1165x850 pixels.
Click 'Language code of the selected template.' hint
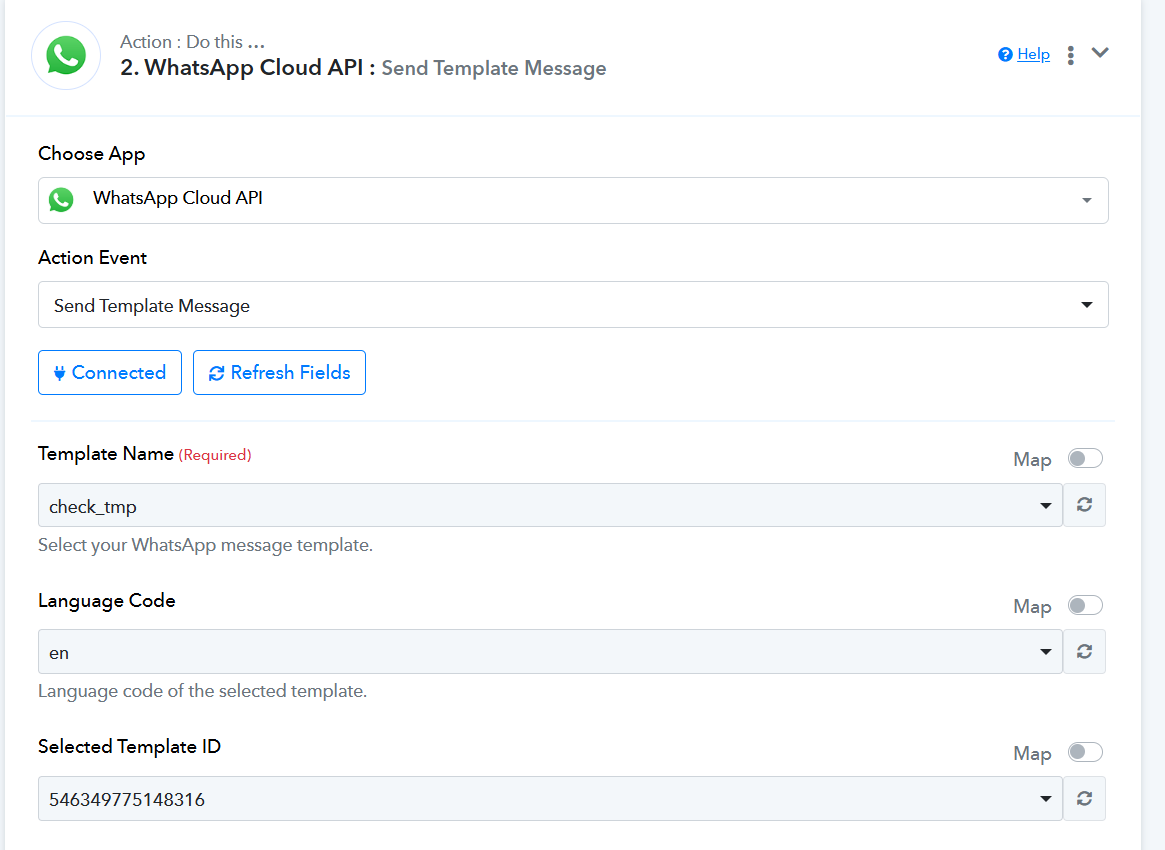click(202, 691)
